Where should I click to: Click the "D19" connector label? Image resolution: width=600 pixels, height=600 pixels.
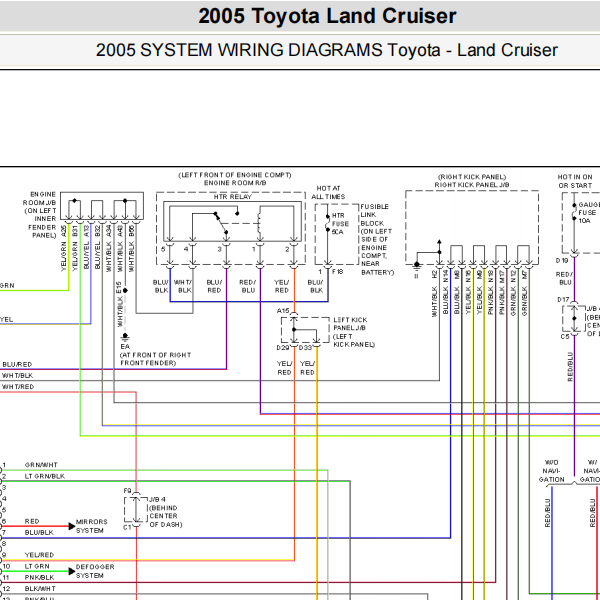[x=562, y=261]
